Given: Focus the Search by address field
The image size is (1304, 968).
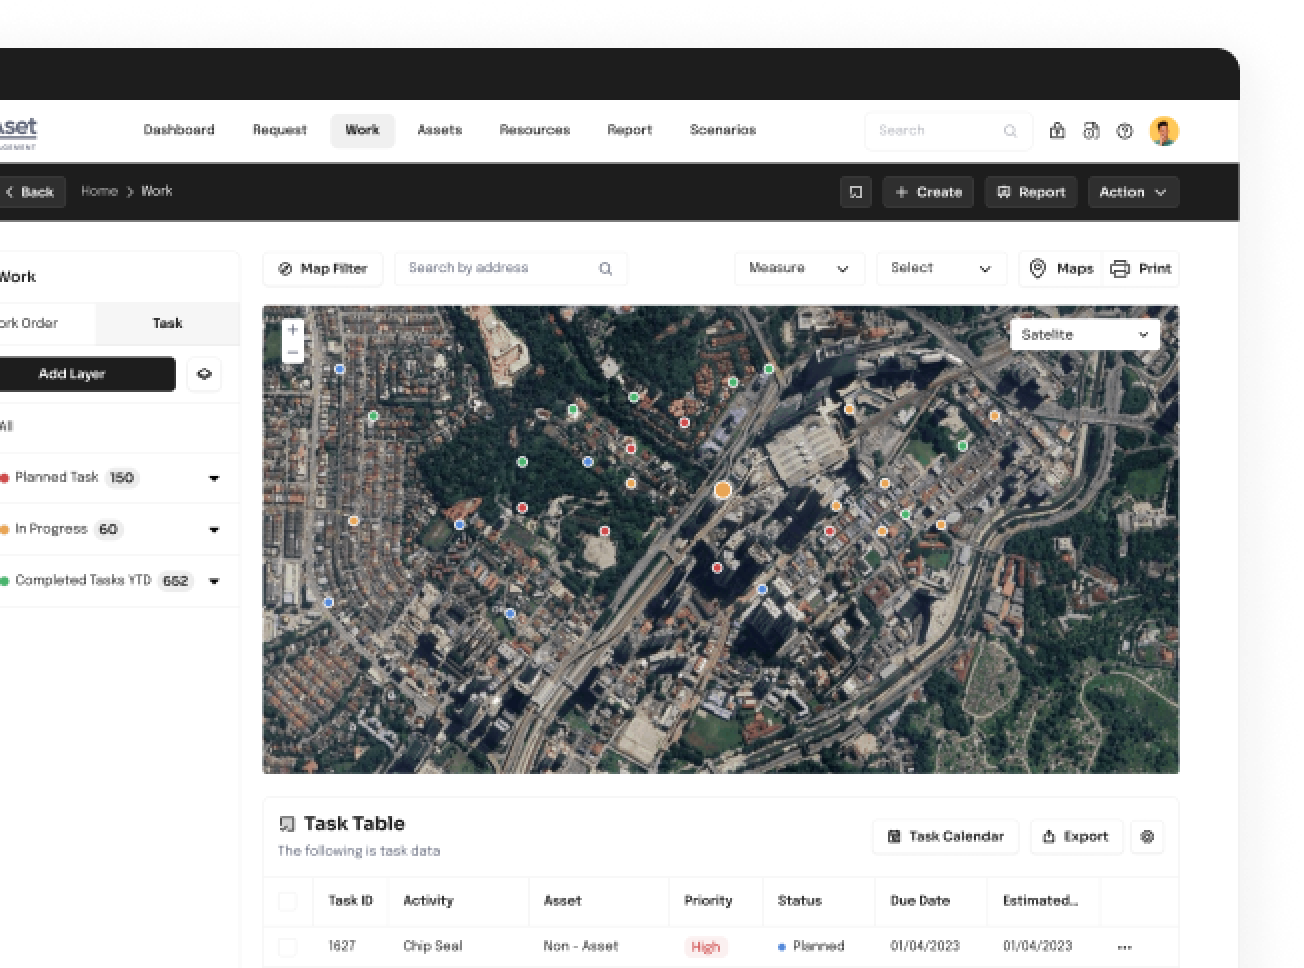Looking at the screenshot, I should point(511,268).
